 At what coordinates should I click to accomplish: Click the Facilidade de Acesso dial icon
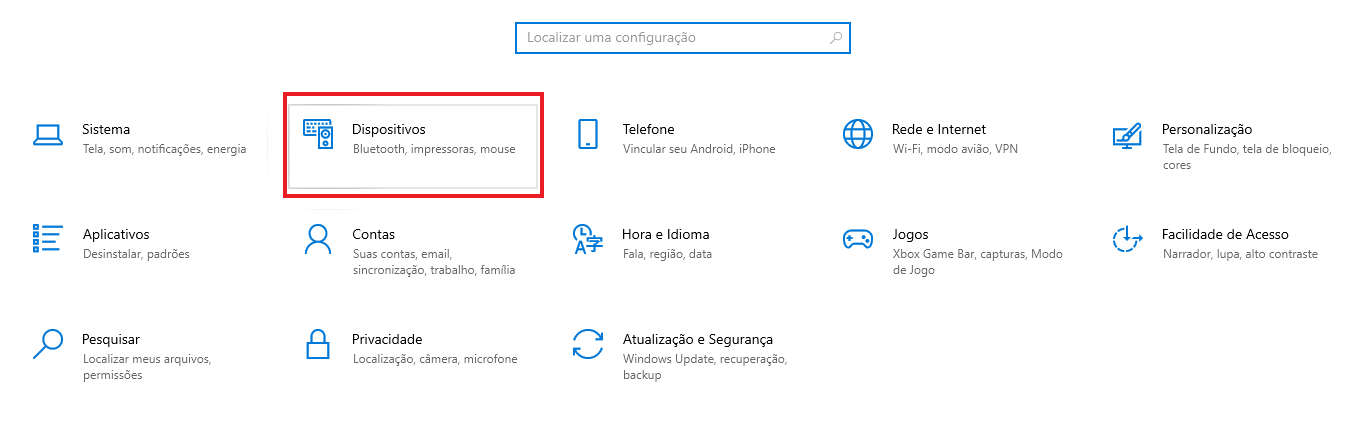(x=1127, y=239)
